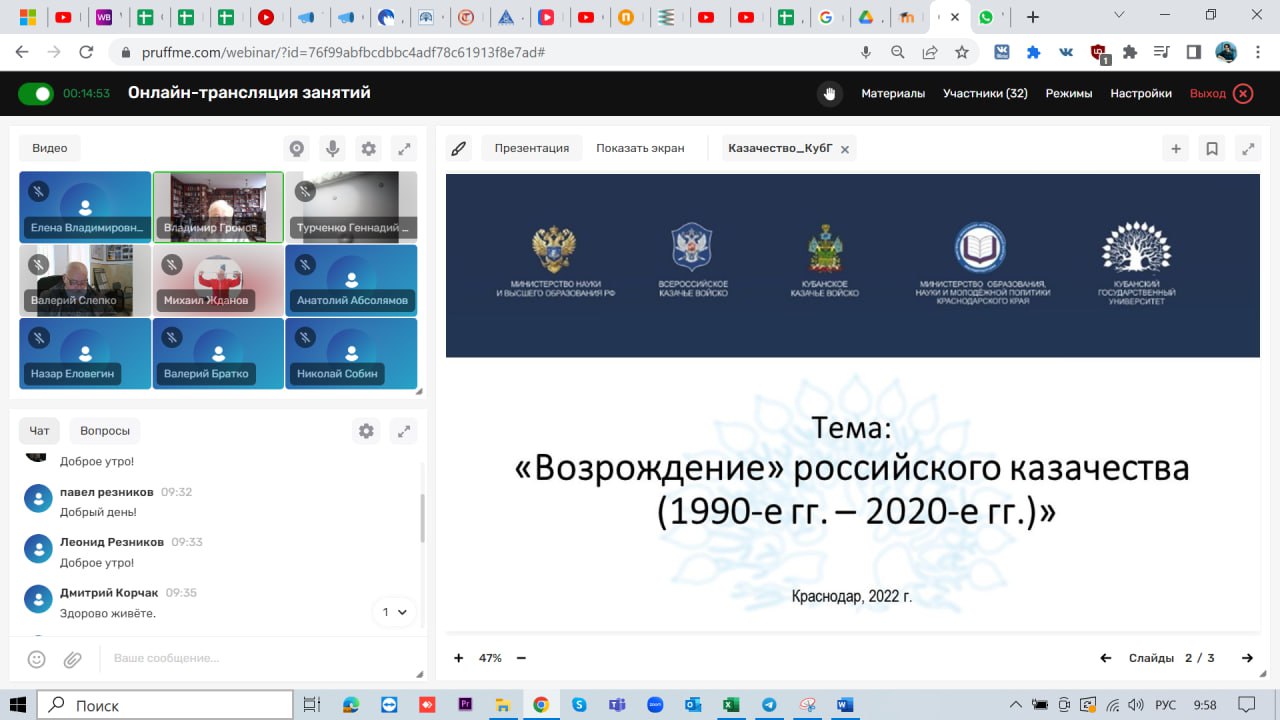Reload the browser page
This screenshot has height=720, width=1280.
point(86,52)
